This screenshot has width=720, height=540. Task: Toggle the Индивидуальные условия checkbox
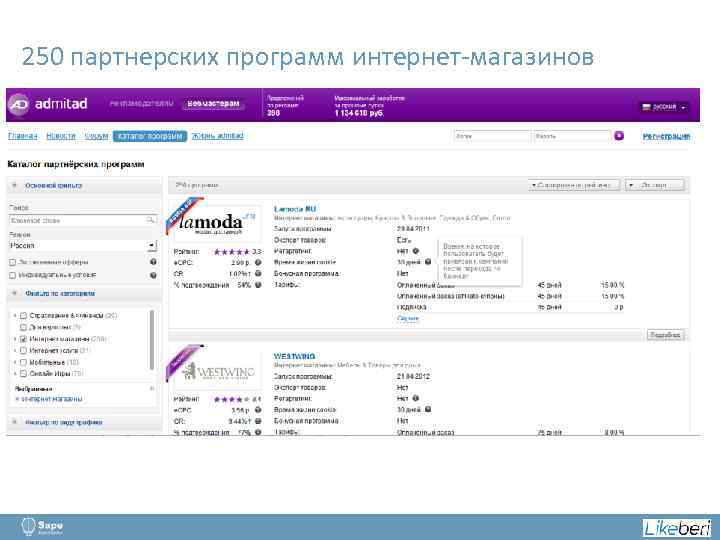pos(13,276)
